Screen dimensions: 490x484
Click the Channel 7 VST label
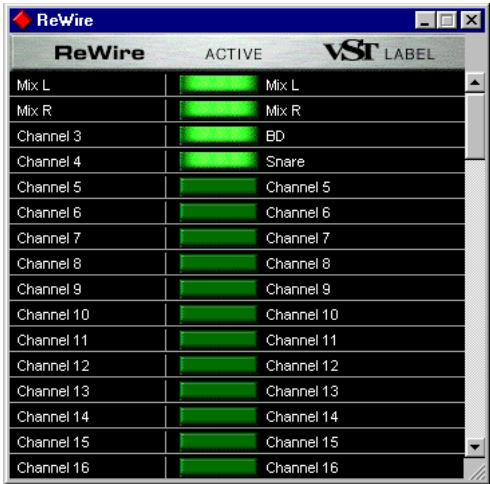pos(298,238)
